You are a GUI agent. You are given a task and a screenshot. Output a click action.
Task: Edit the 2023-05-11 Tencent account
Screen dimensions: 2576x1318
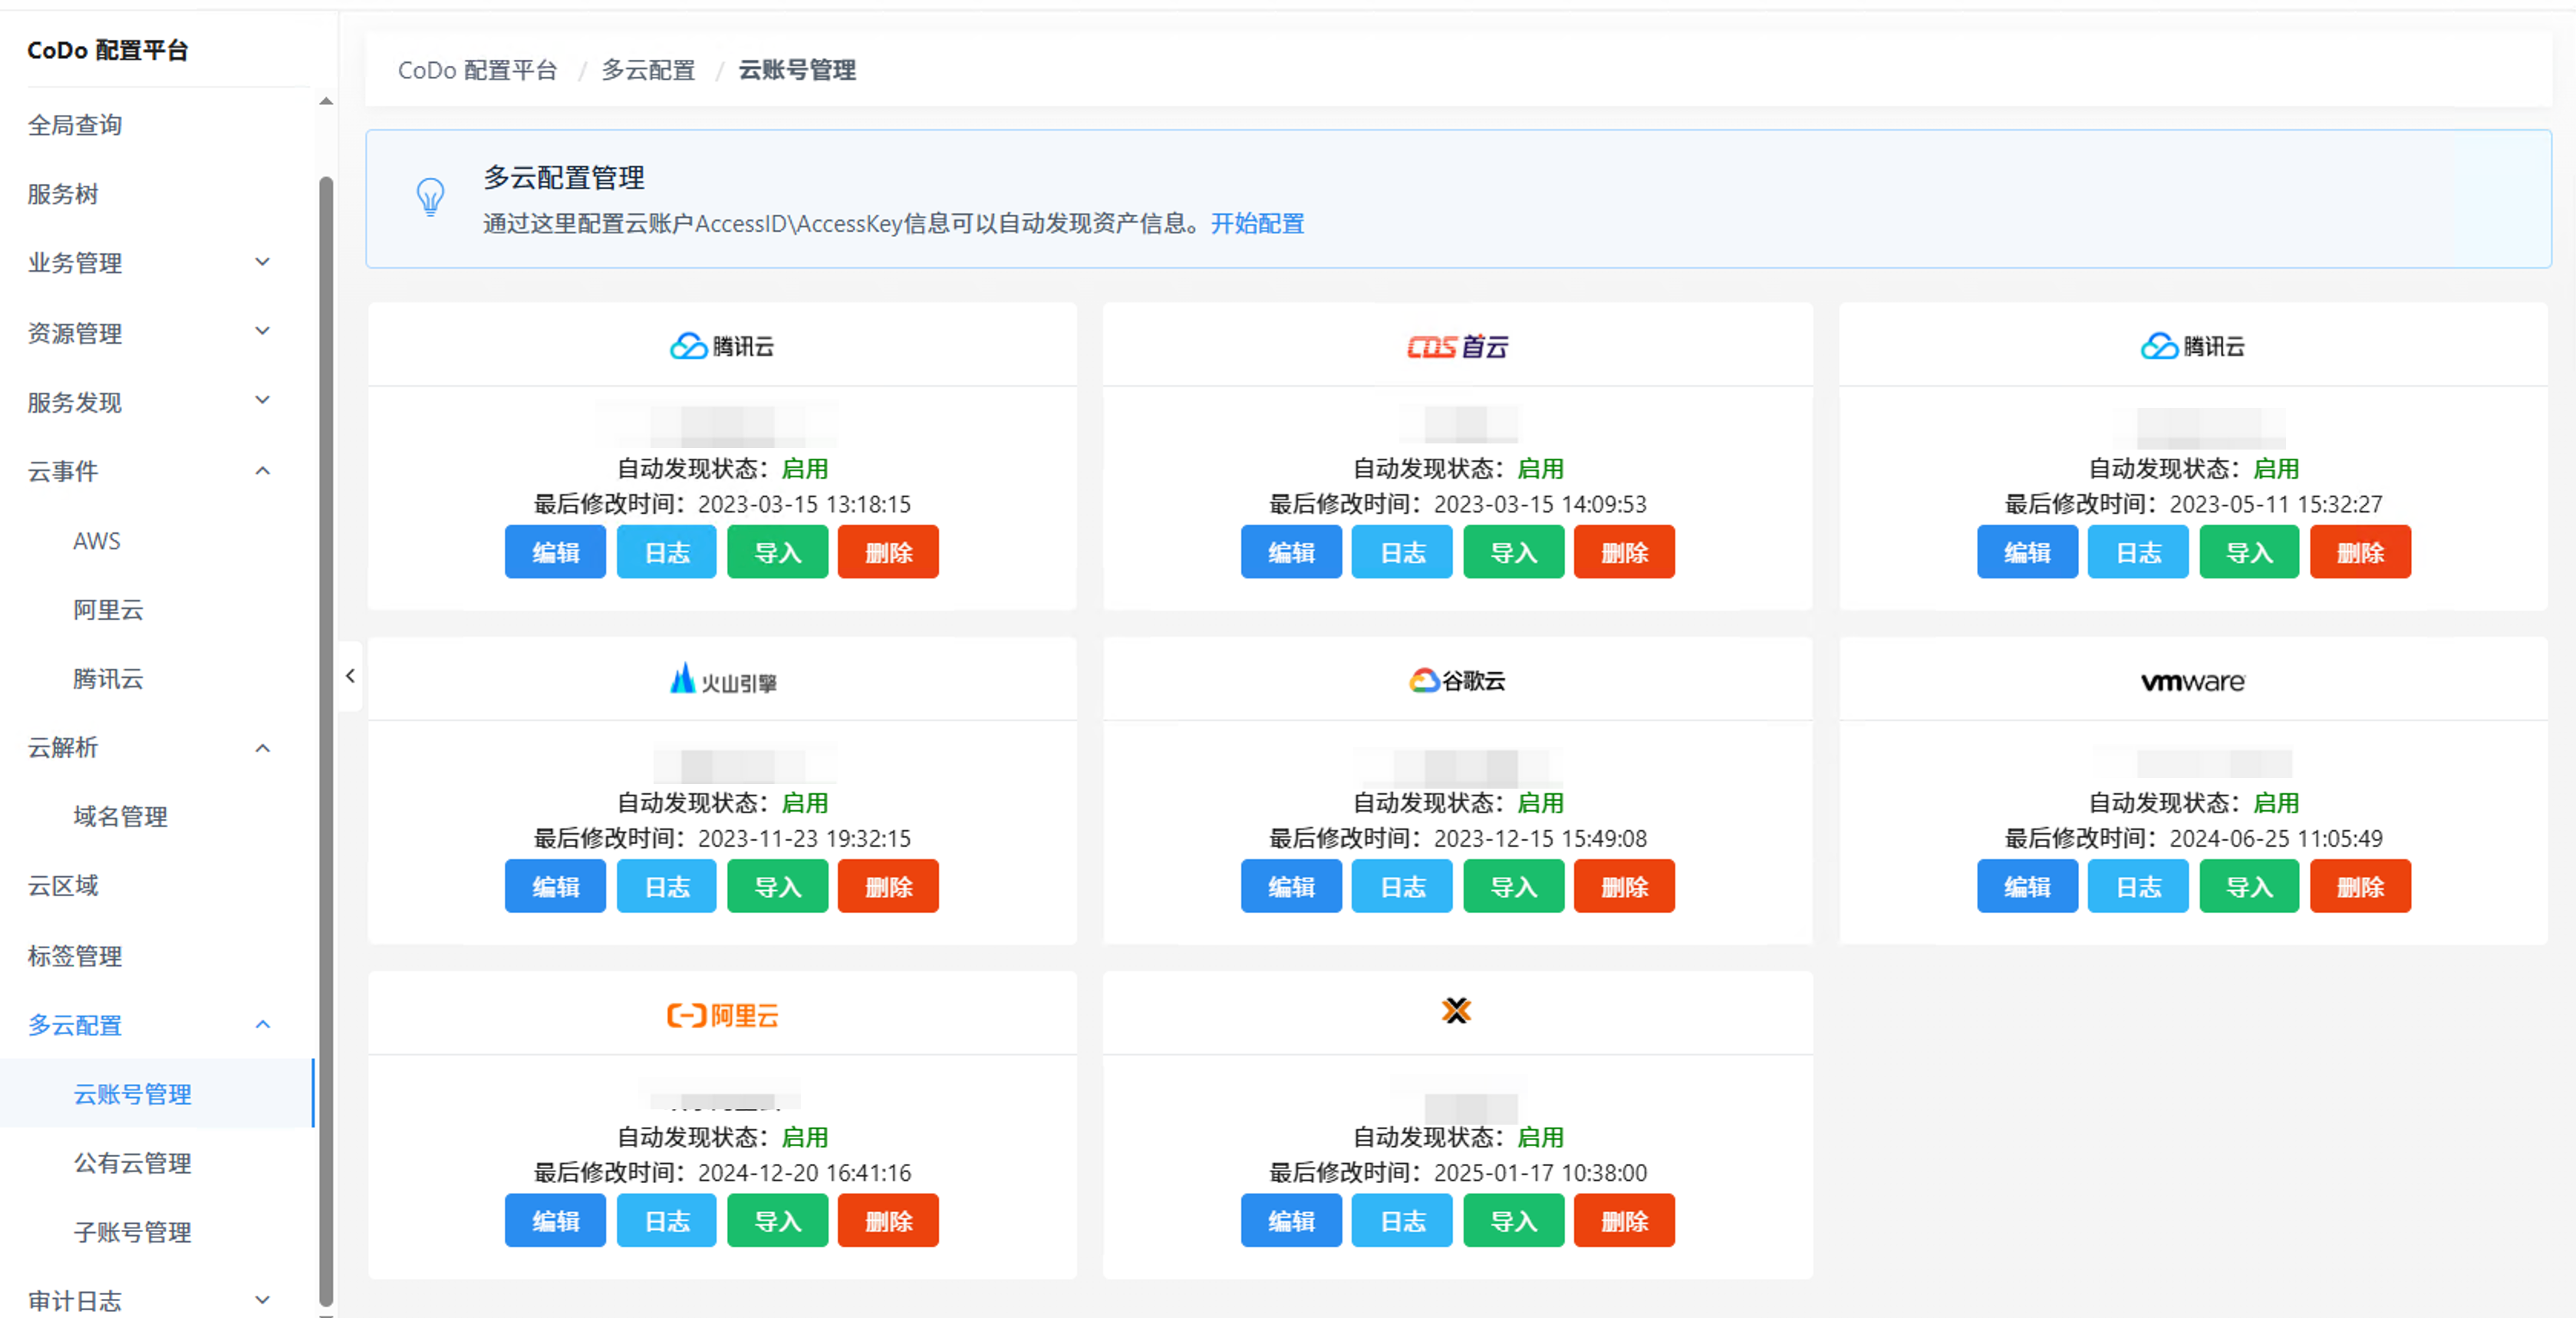pos(2027,552)
